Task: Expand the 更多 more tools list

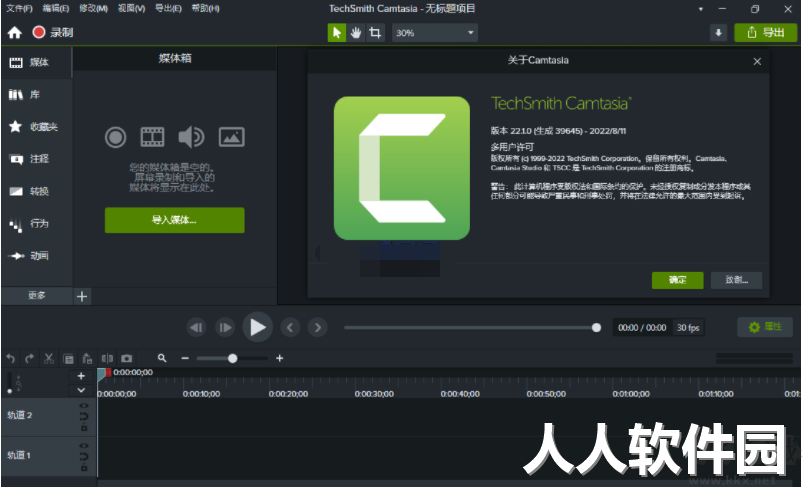Action: click(x=37, y=295)
